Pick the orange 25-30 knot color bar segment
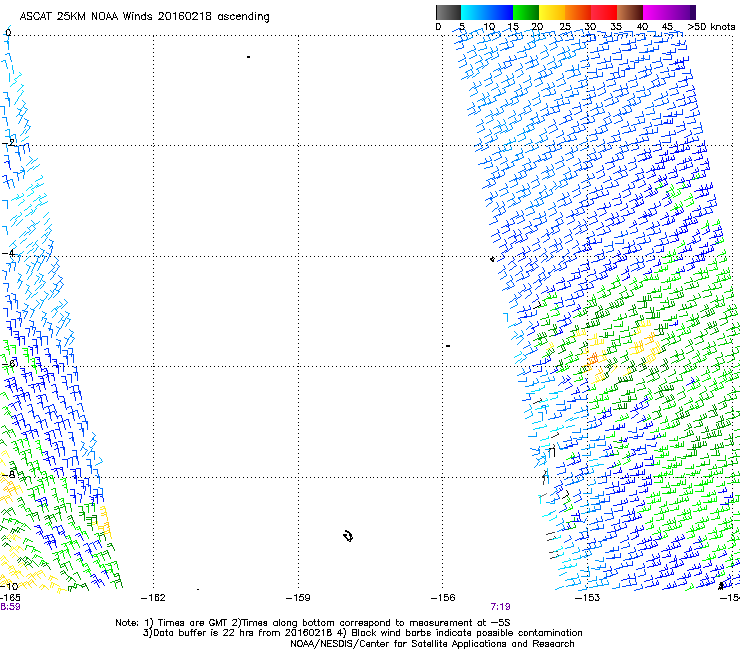 [x=578, y=12]
